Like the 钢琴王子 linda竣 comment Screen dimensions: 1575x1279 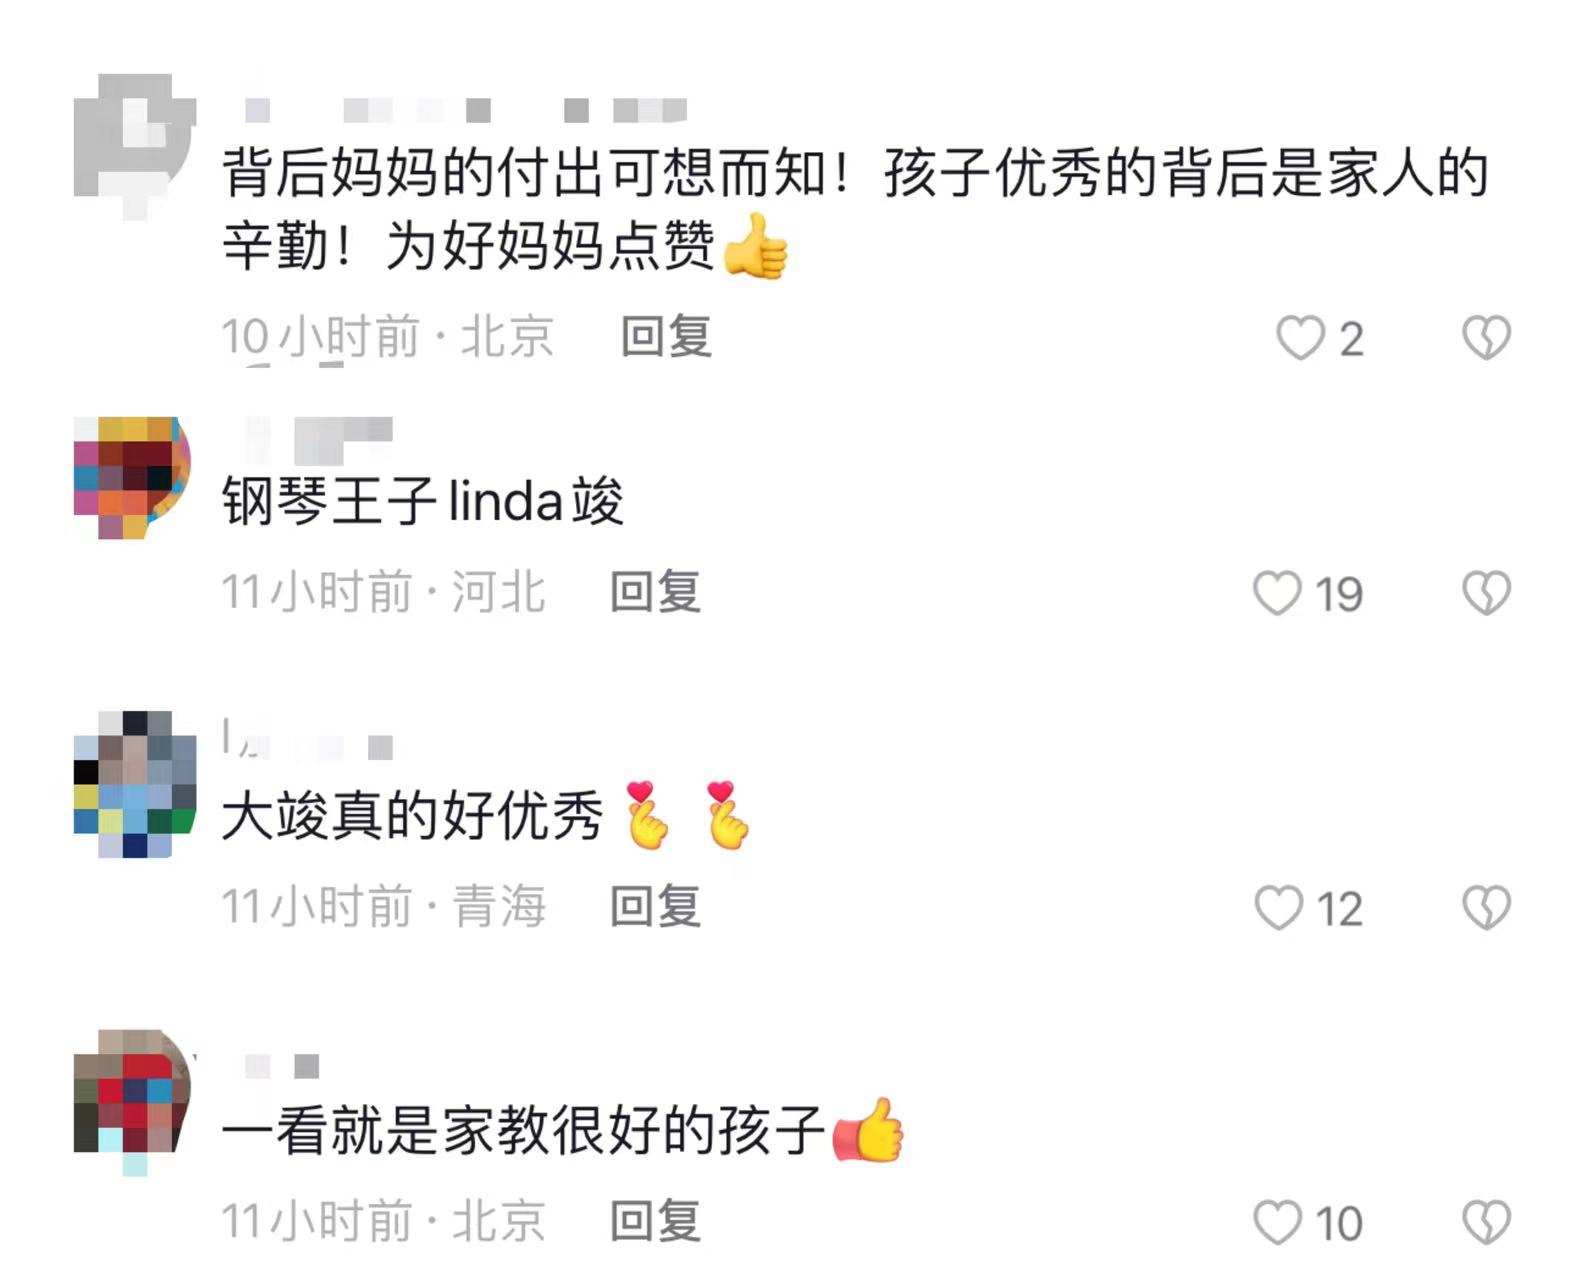point(1277,593)
